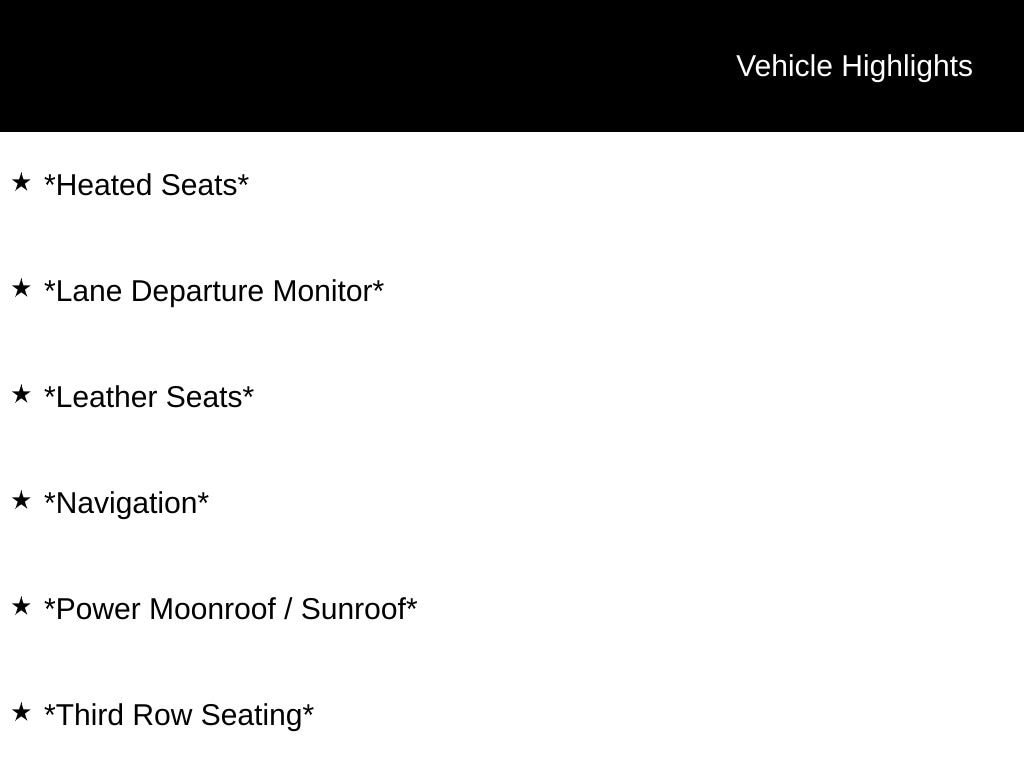This screenshot has height=768, width=1024.
Task: Select the star icon beside Leather Seats
Action: click(x=21, y=394)
